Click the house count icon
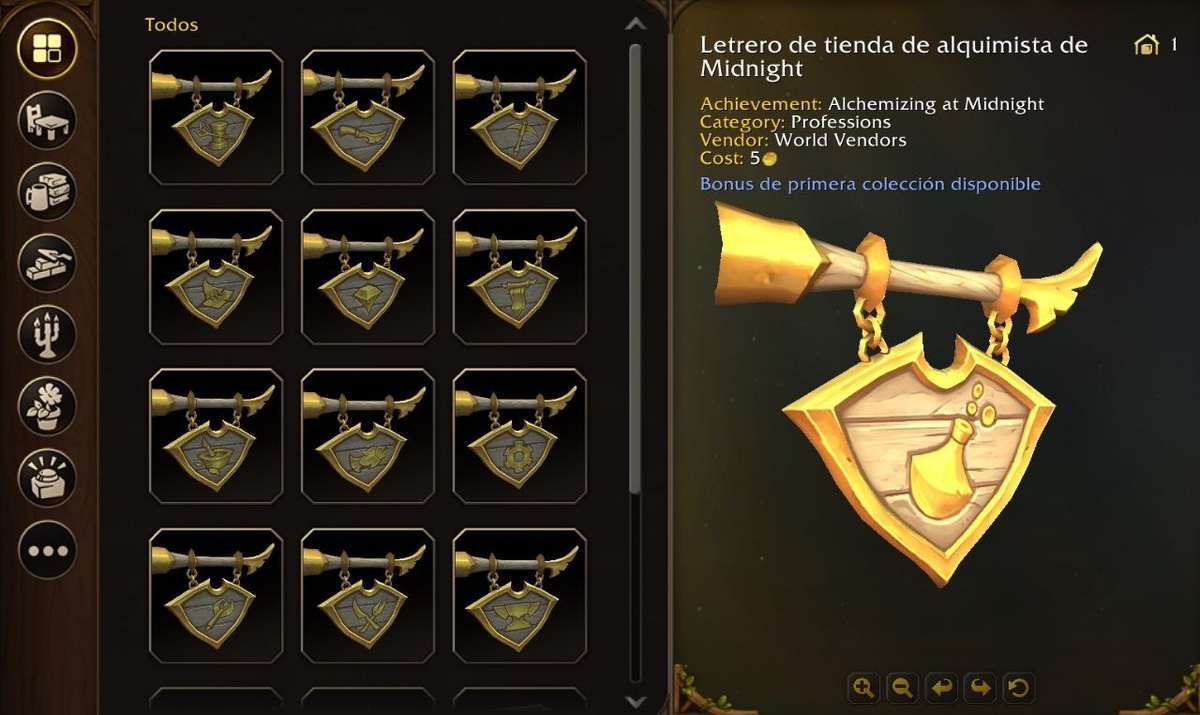Viewport: 1200px width, 715px height. click(1147, 45)
